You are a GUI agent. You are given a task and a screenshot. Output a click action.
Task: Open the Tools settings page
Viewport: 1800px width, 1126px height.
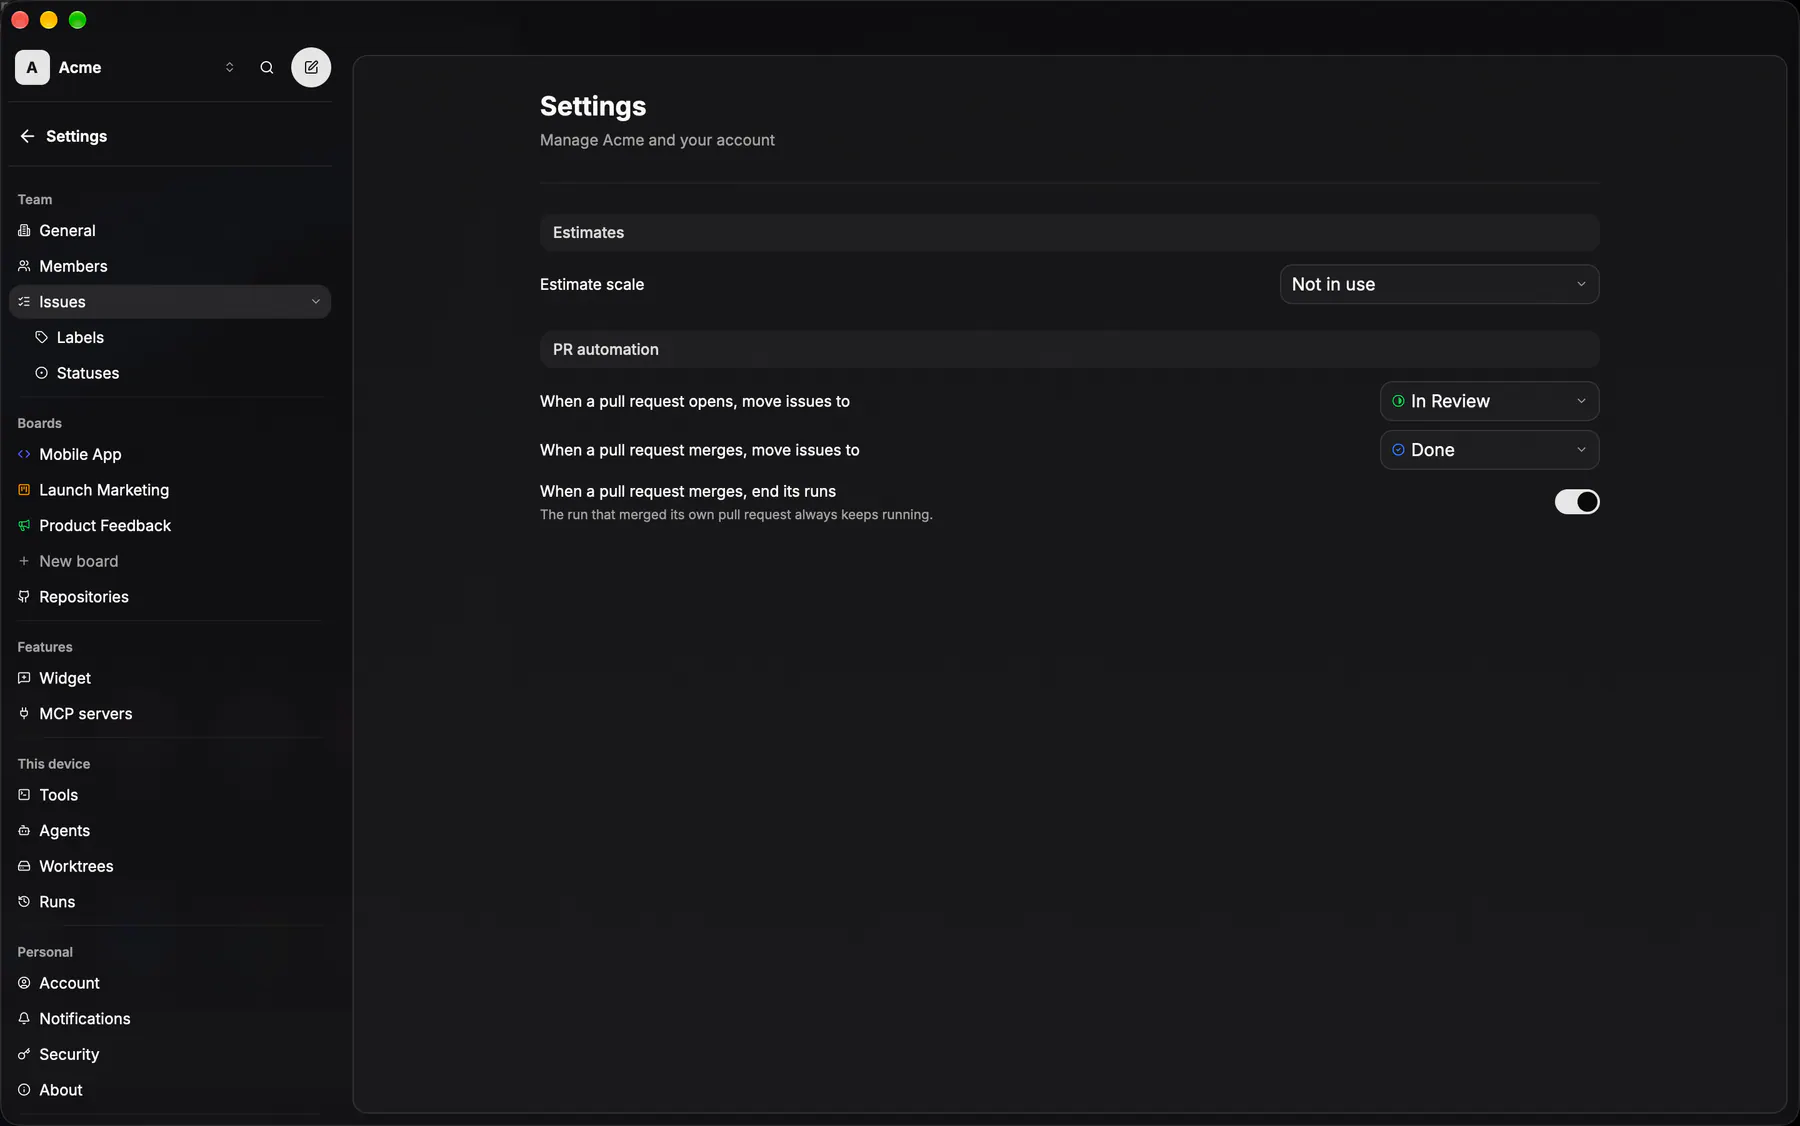point(170,795)
